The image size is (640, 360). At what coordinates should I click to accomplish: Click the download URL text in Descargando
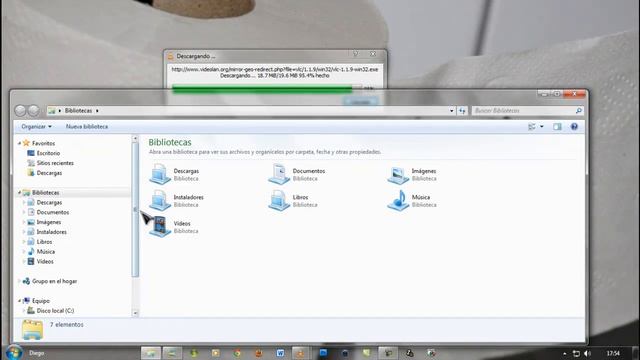[x=275, y=69]
